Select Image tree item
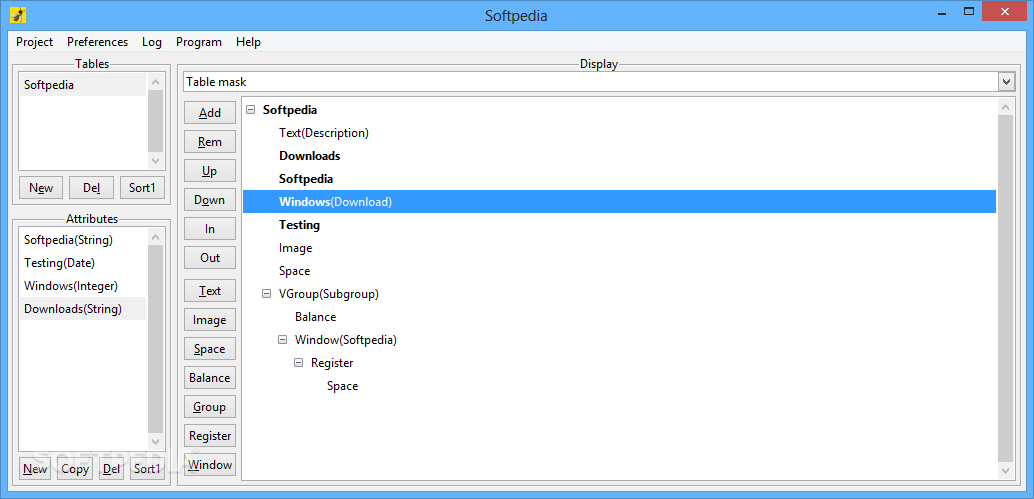The width and height of the screenshot is (1034, 499). pos(295,248)
